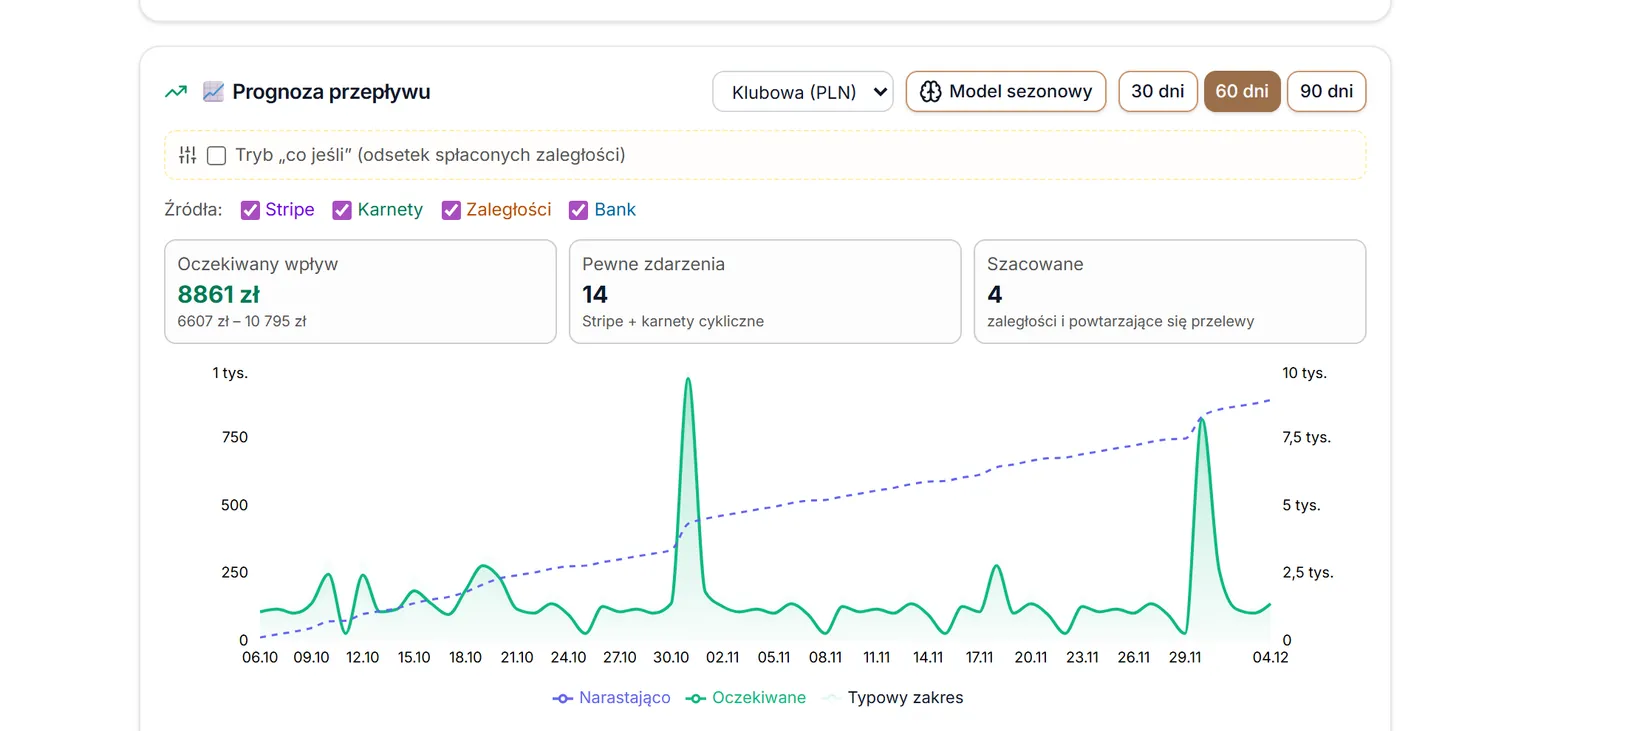
Task: Enable the Tryb „co jeśli” checkbox
Action: click(216, 156)
